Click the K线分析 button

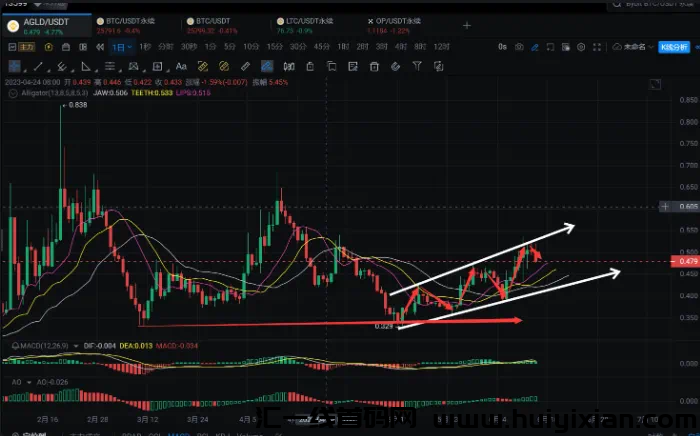tap(673, 46)
